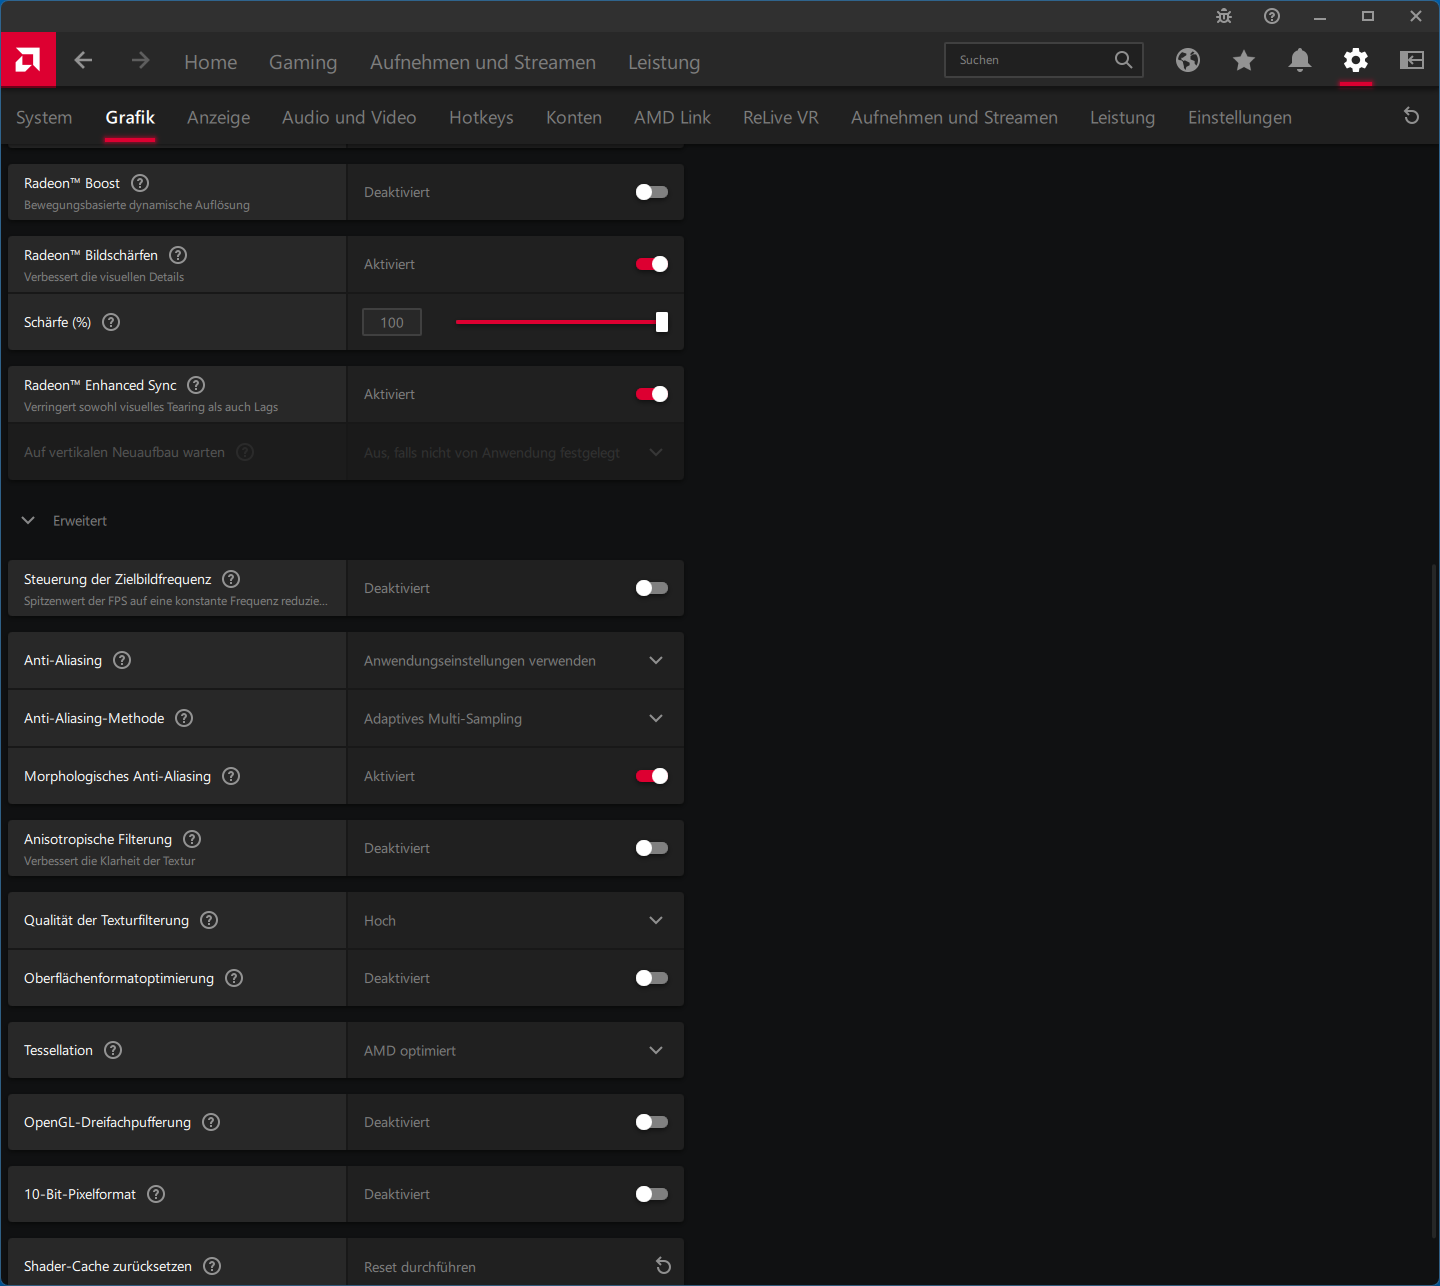Image resolution: width=1440 pixels, height=1286 pixels.
Task: Enable OpenGL-Dreifachpufferung toggle
Action: [652, 1122]
